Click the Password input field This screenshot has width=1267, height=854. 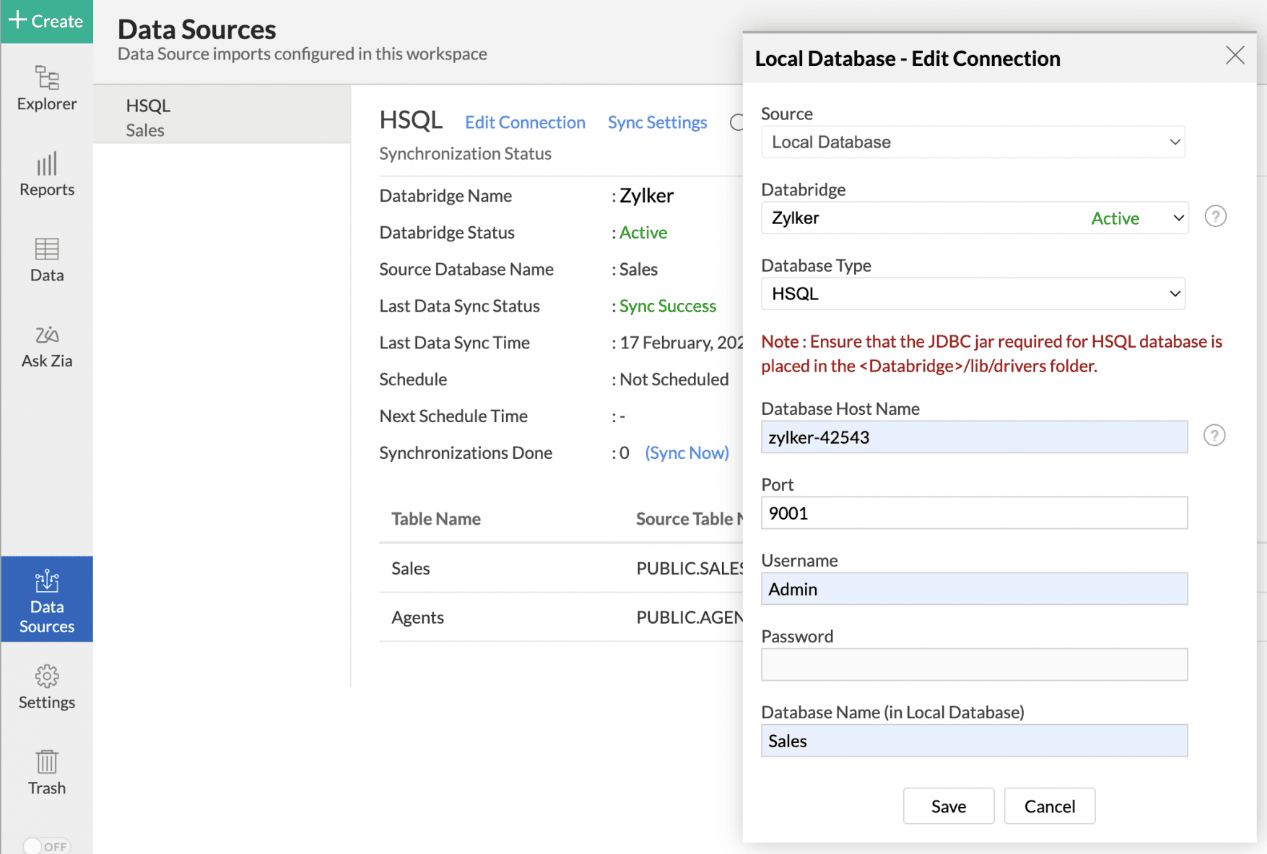tap(974, 665)
